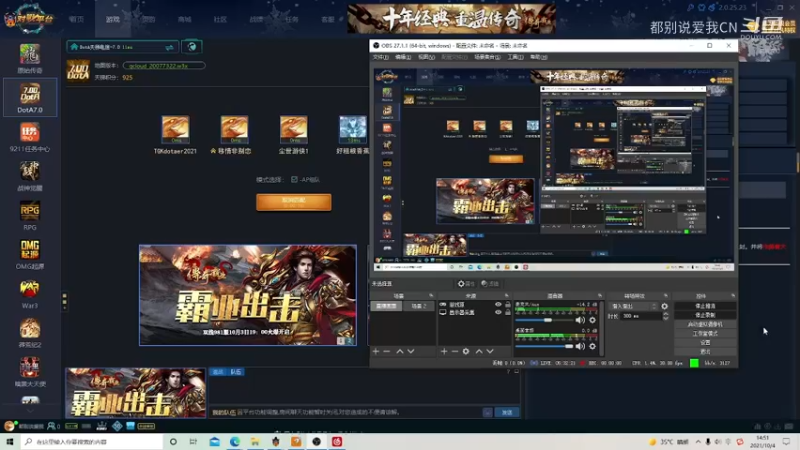Switch to the 商城 tab in the platform
This screenshot has width=800, height=450.
(x=185, y=19)
